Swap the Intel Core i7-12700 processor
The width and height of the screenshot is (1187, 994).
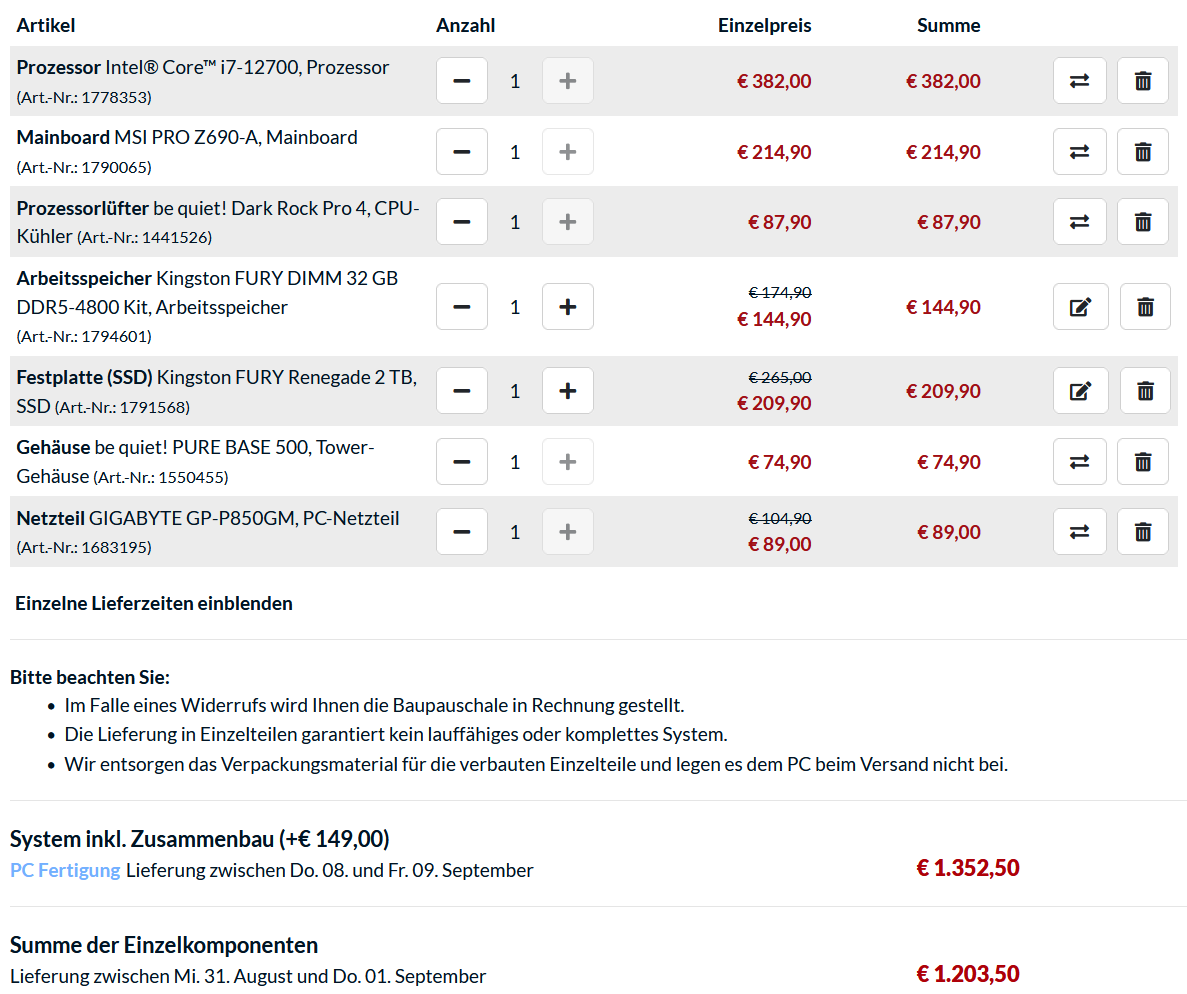coord(1079,81)
